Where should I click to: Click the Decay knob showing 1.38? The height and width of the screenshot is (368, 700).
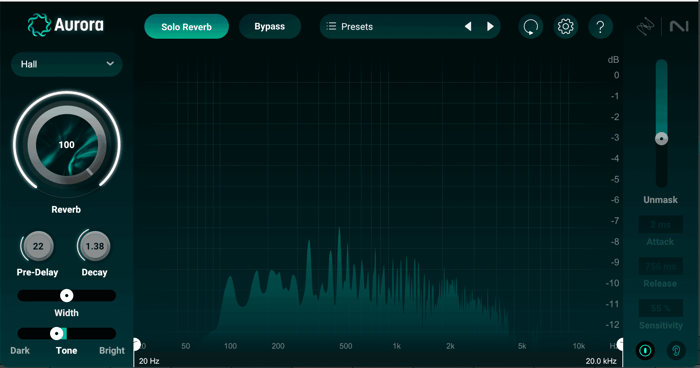click(x=95, y=246)
